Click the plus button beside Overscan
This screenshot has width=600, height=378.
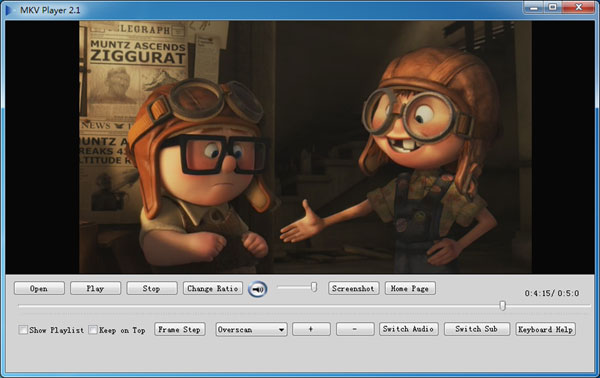pyautogui.click(x=311, y=329)
